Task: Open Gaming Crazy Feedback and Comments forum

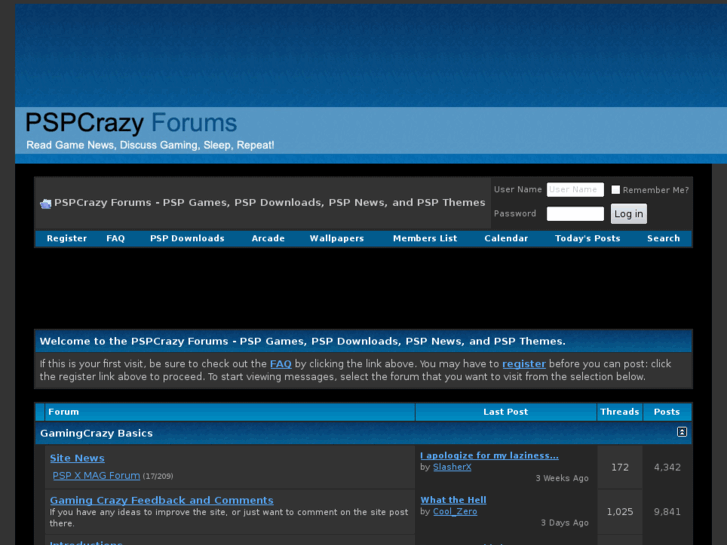Action: (x=161, y=500)
